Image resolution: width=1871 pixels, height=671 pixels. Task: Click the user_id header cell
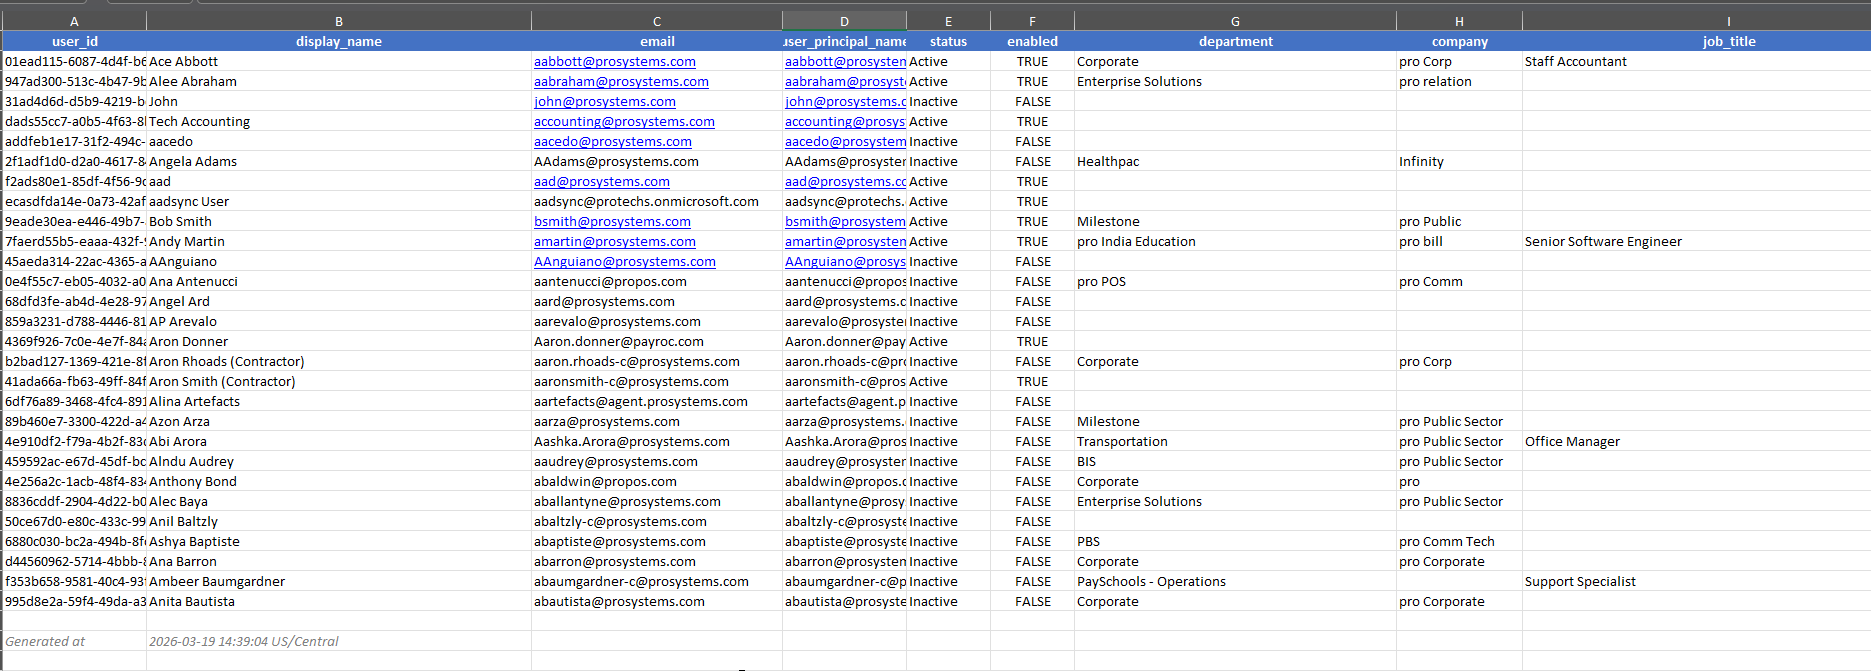point(75,41)
